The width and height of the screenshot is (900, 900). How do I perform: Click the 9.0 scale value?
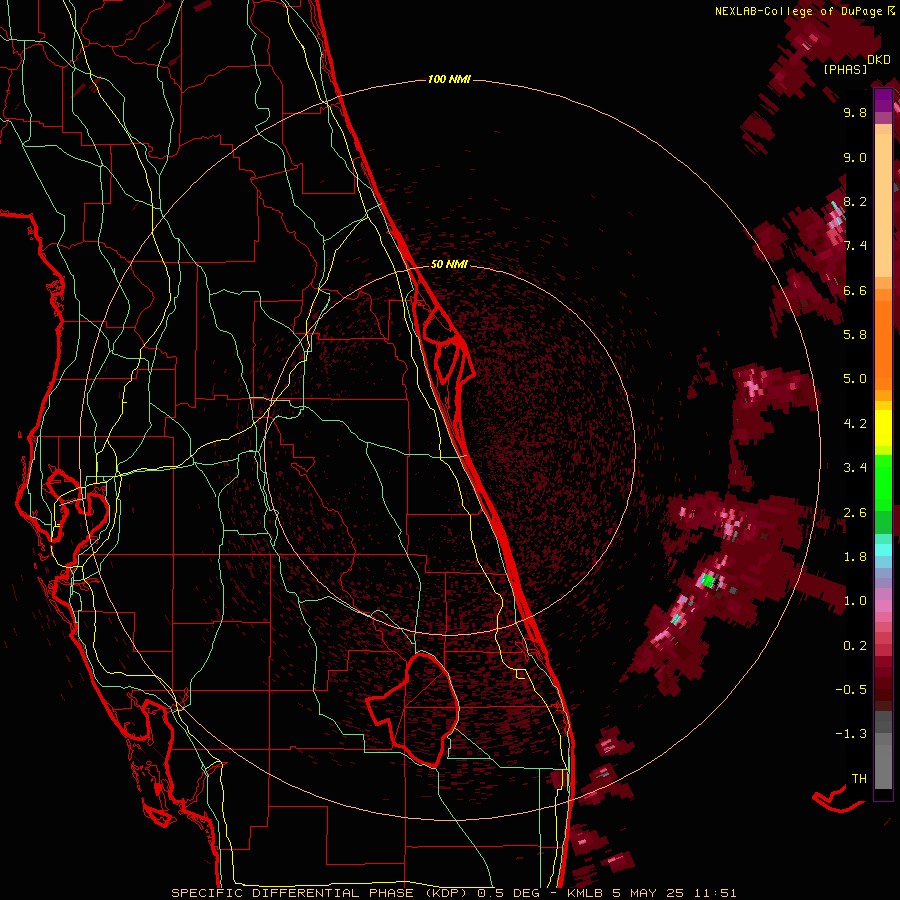coord(855,157)
